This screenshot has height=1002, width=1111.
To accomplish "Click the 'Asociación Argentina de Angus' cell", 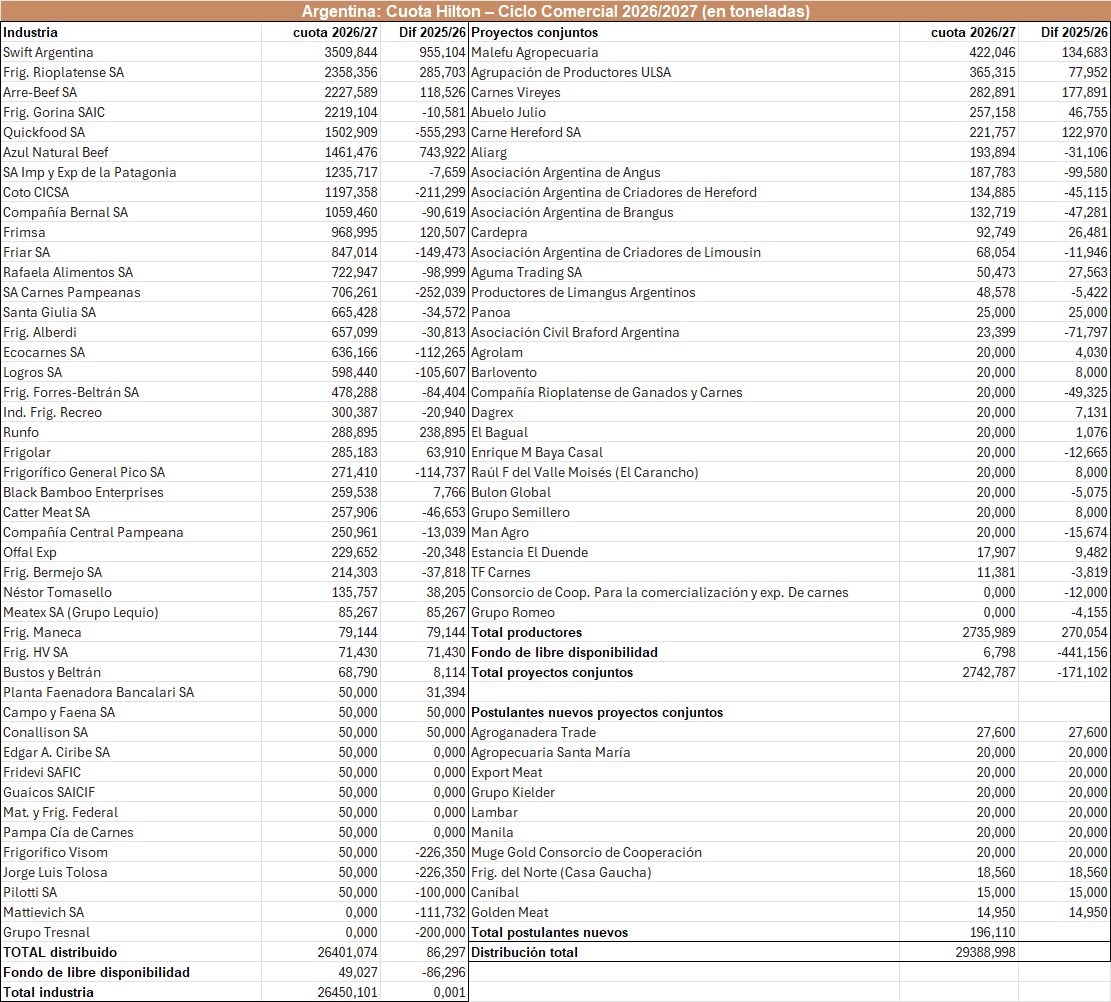I will tap(684, 172).
